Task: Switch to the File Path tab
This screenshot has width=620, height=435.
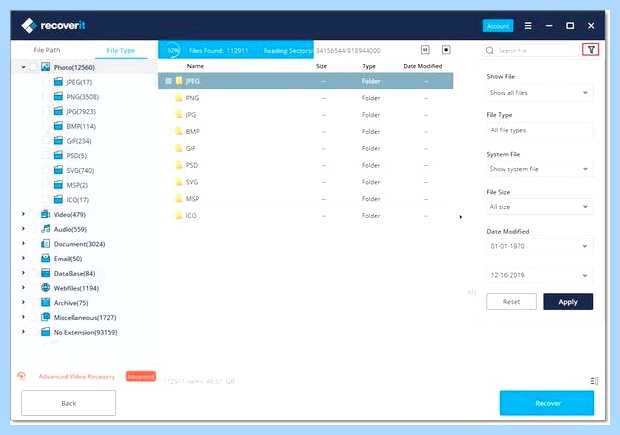Action: pos(47,50)
